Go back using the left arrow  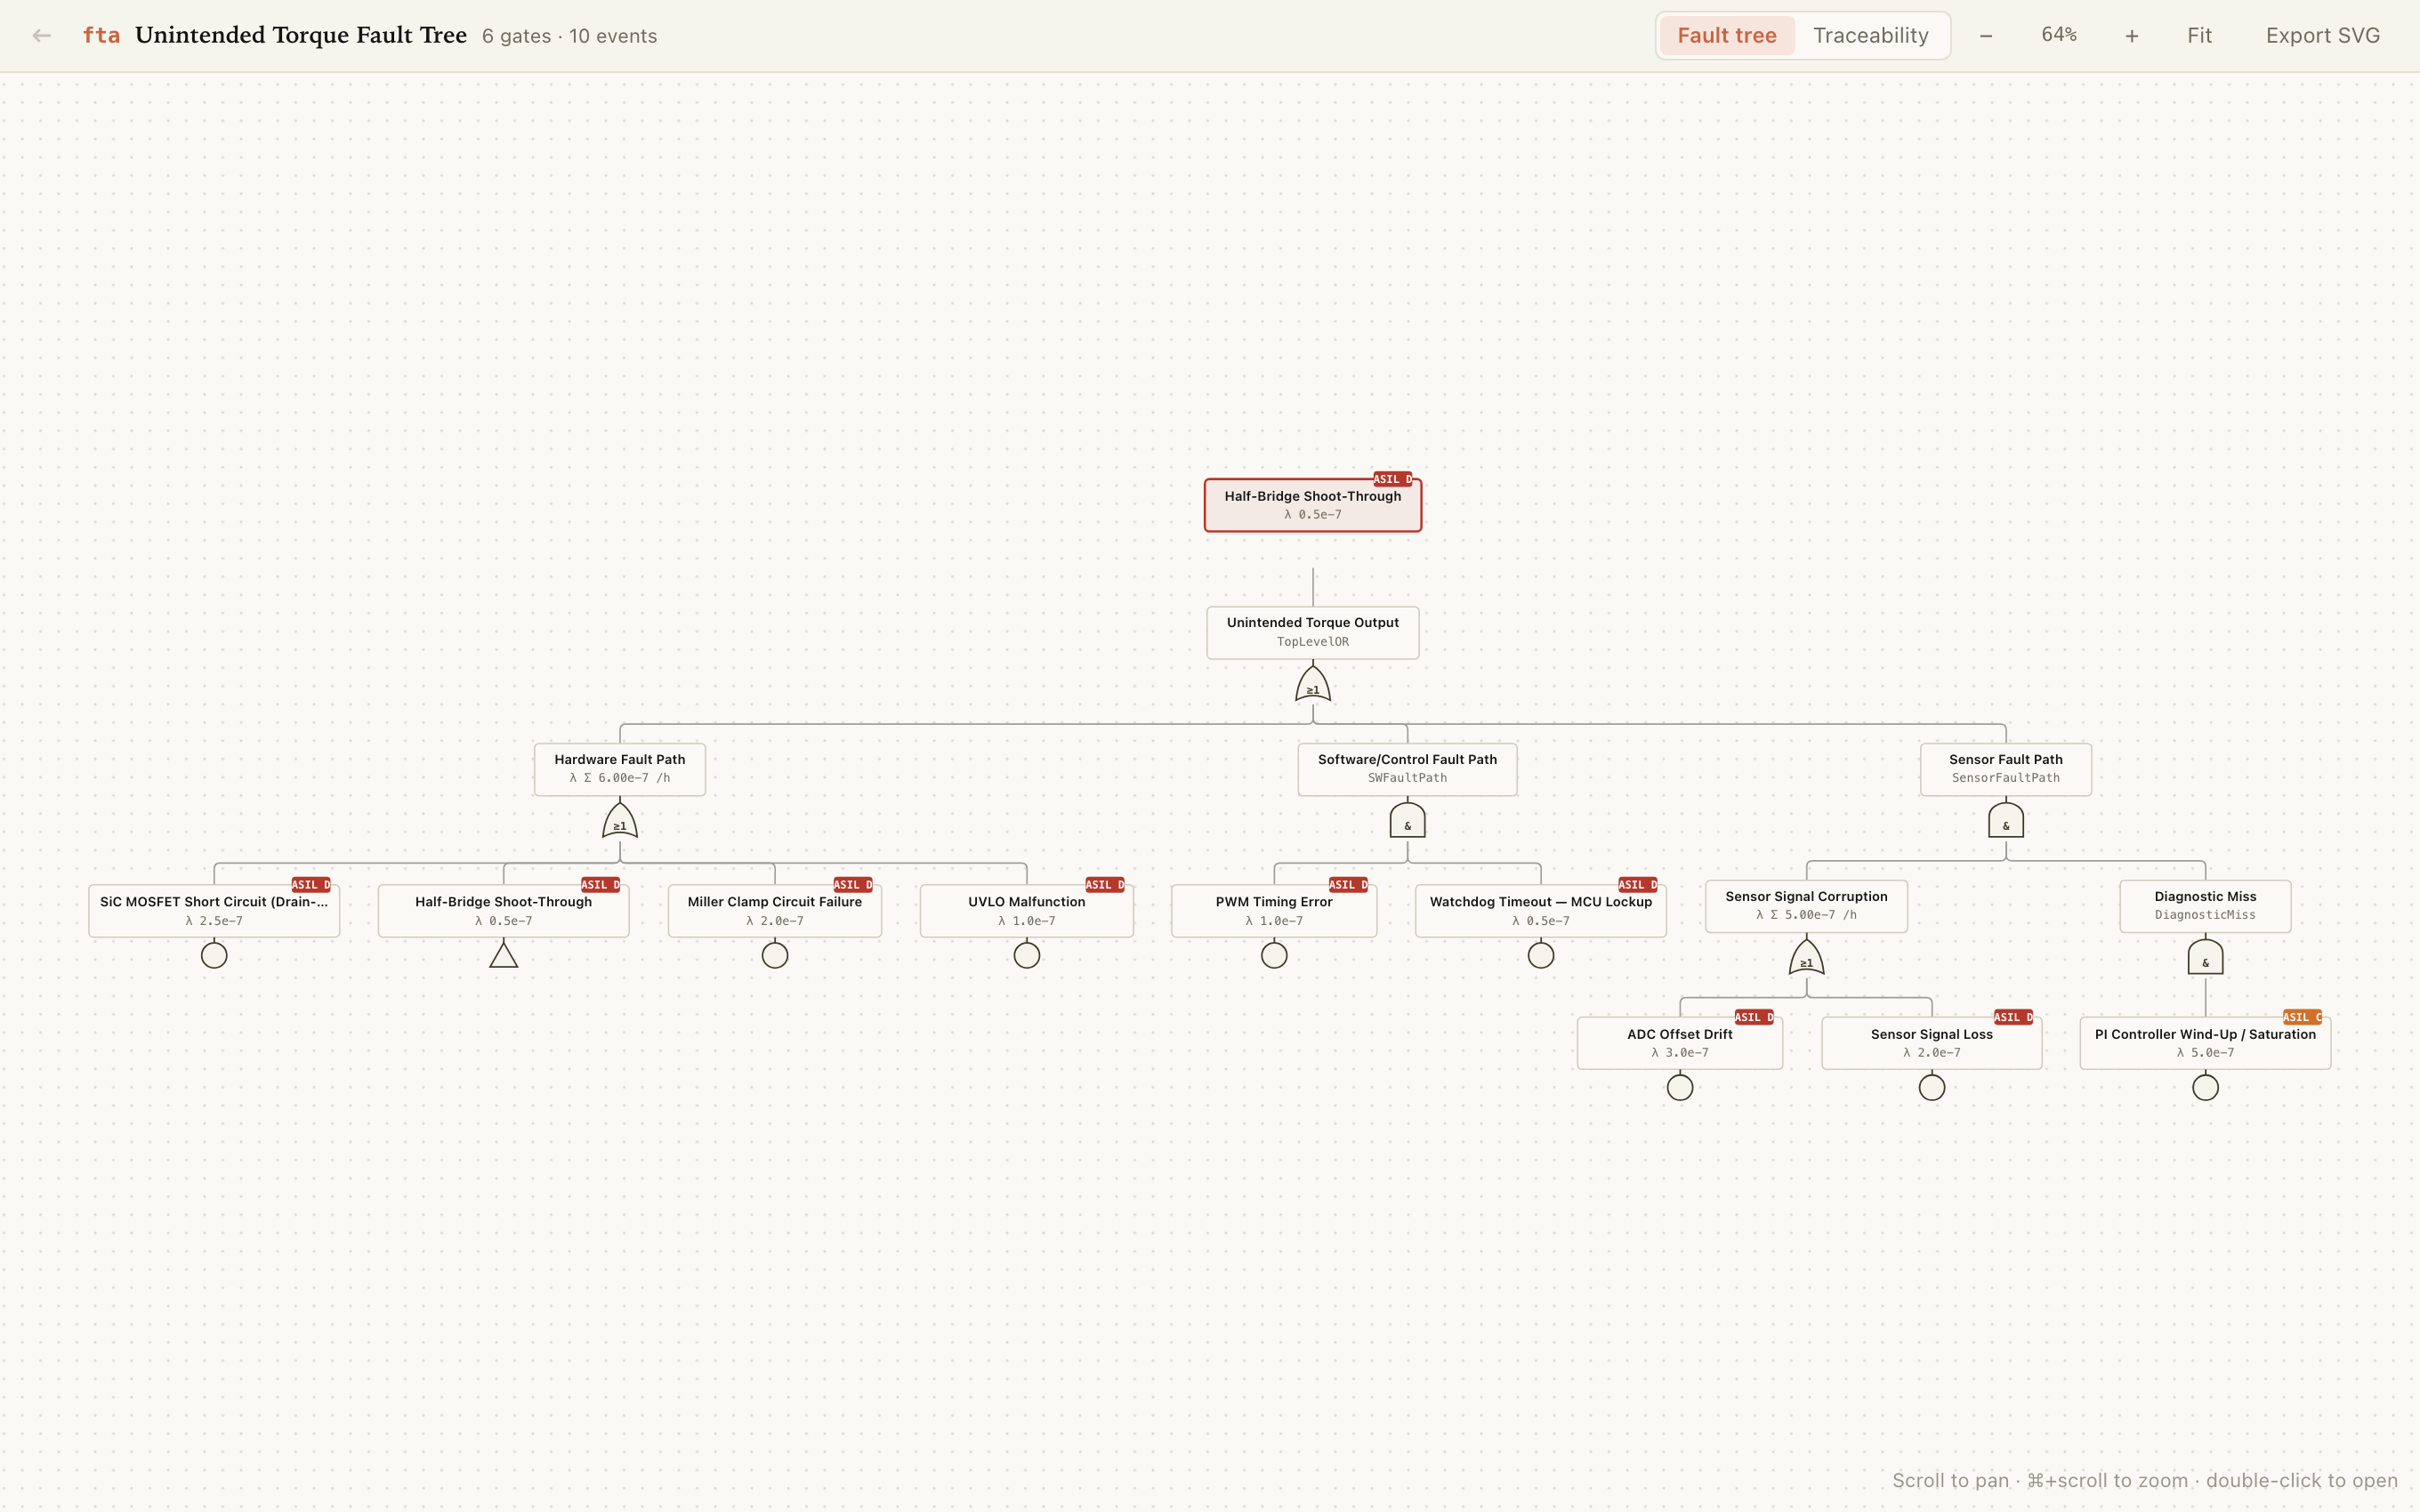point(41,36)
